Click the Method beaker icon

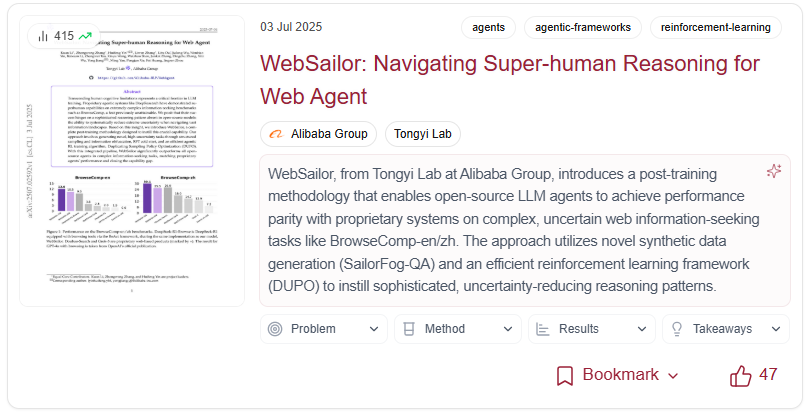[x=409, y=329]
